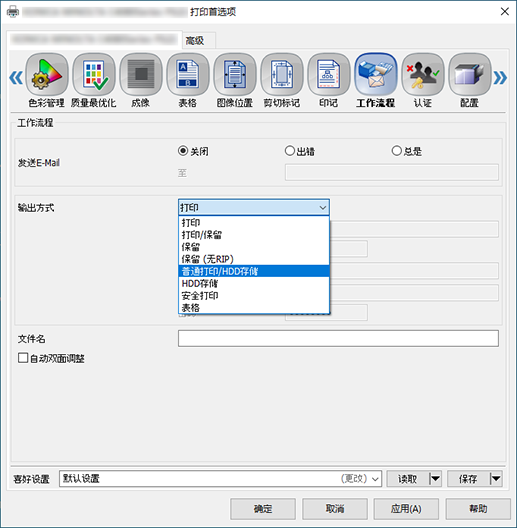Choose 安全打印 in output list
The height and width of the screenshot is (528, 517).
(x=254, y=295)
